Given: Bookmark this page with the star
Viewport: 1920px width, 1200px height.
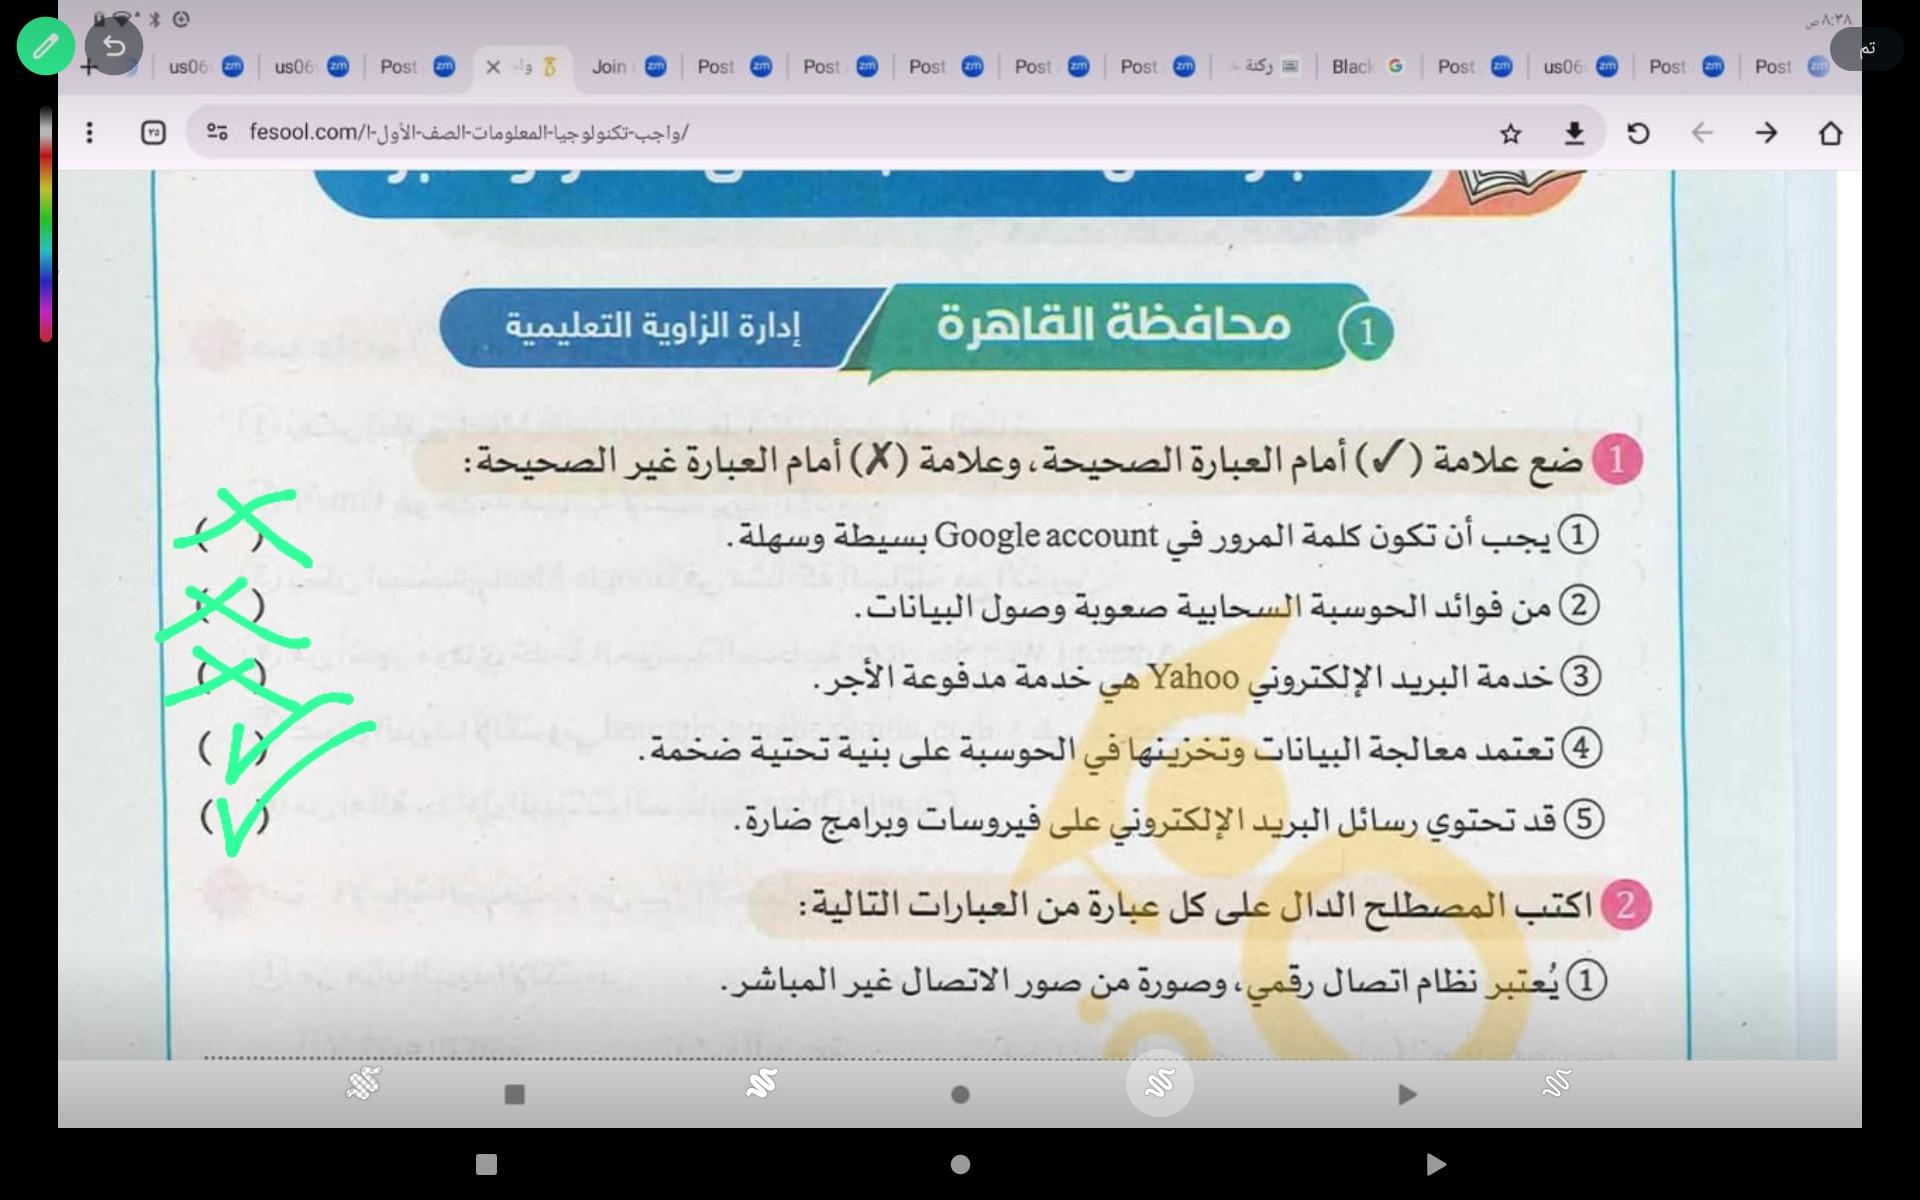Looking at the screenshot, I should (1510, 133).
